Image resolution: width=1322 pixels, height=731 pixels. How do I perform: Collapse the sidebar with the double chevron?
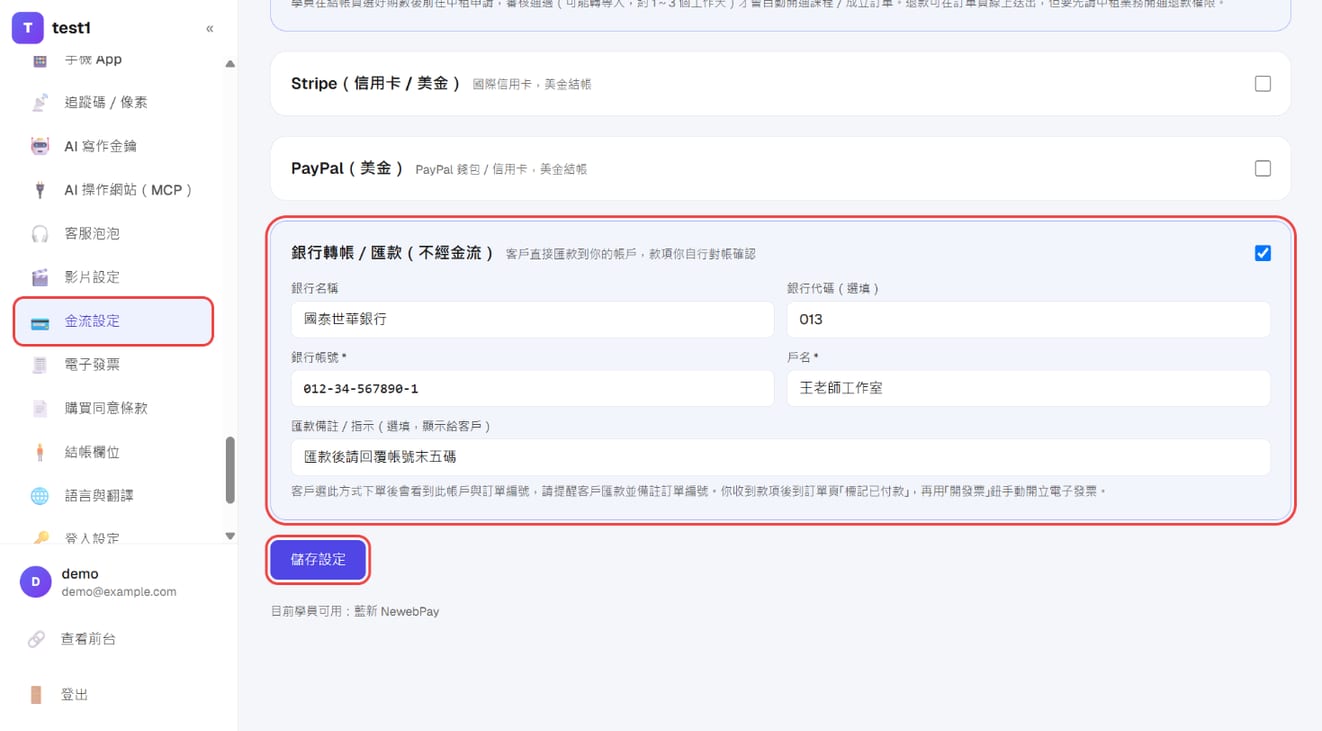pyautogui.click(x=209, y=29)
